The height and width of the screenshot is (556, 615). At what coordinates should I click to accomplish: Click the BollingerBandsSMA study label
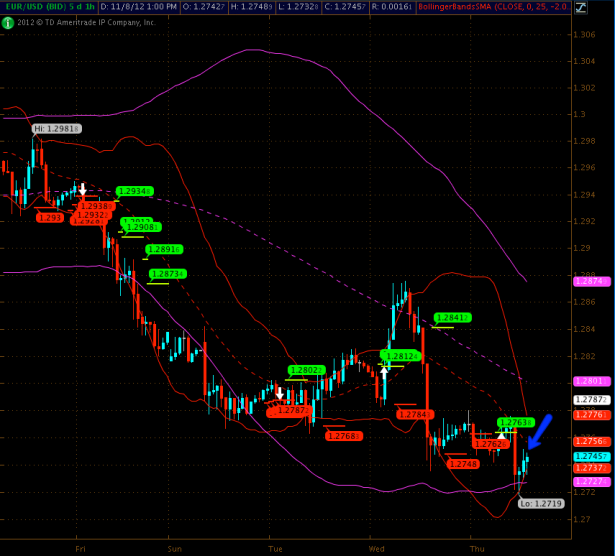(x=500, y=6)
